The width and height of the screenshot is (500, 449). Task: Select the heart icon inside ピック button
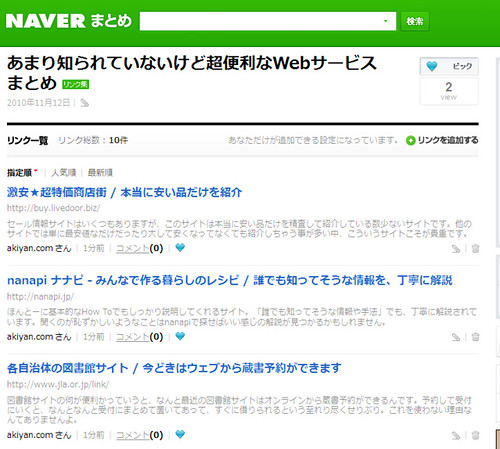[x=432, y=66]
